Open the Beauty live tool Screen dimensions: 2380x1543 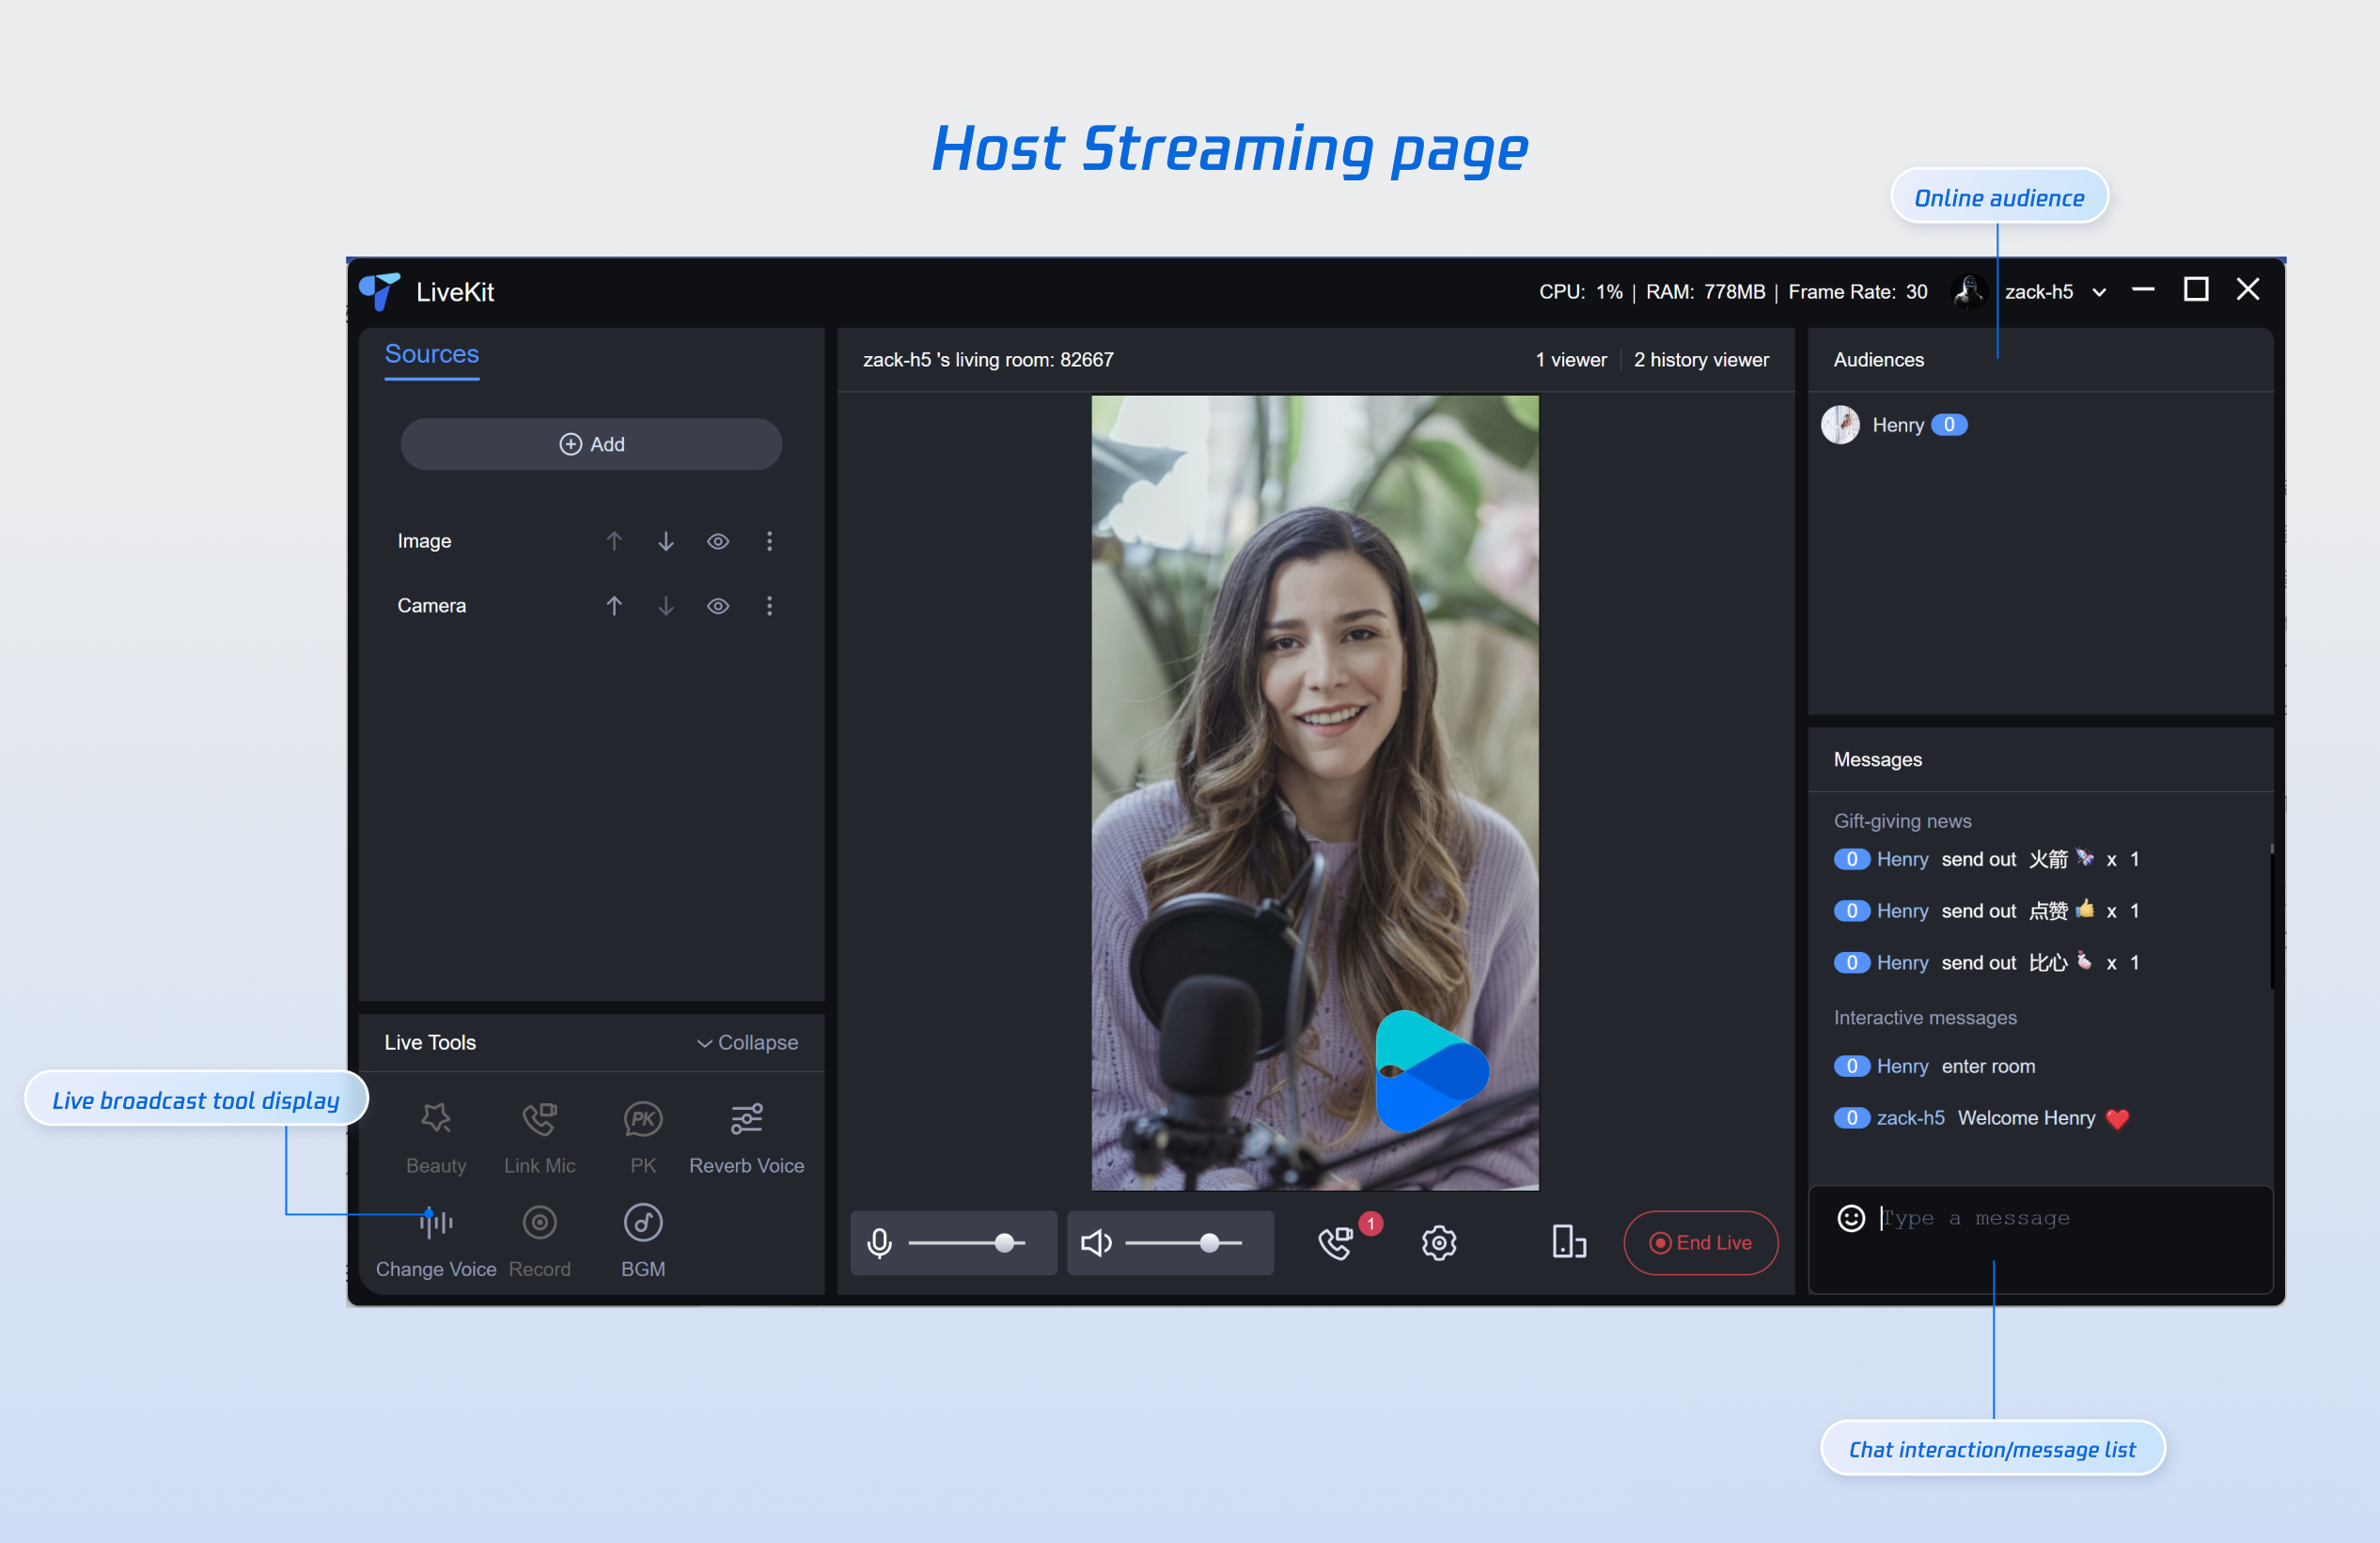coord(436,1119)
